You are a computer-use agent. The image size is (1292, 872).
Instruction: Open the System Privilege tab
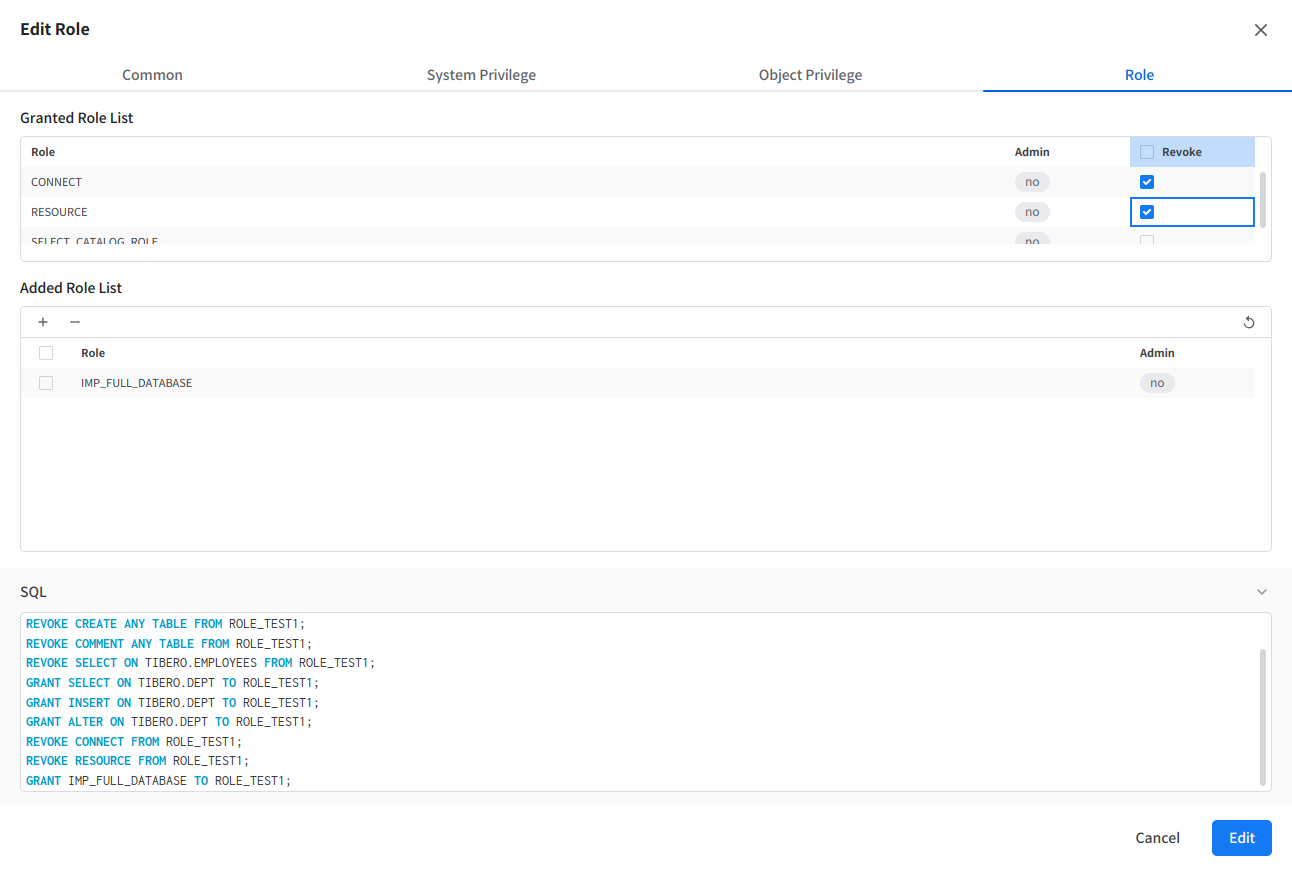click(481, 75)
